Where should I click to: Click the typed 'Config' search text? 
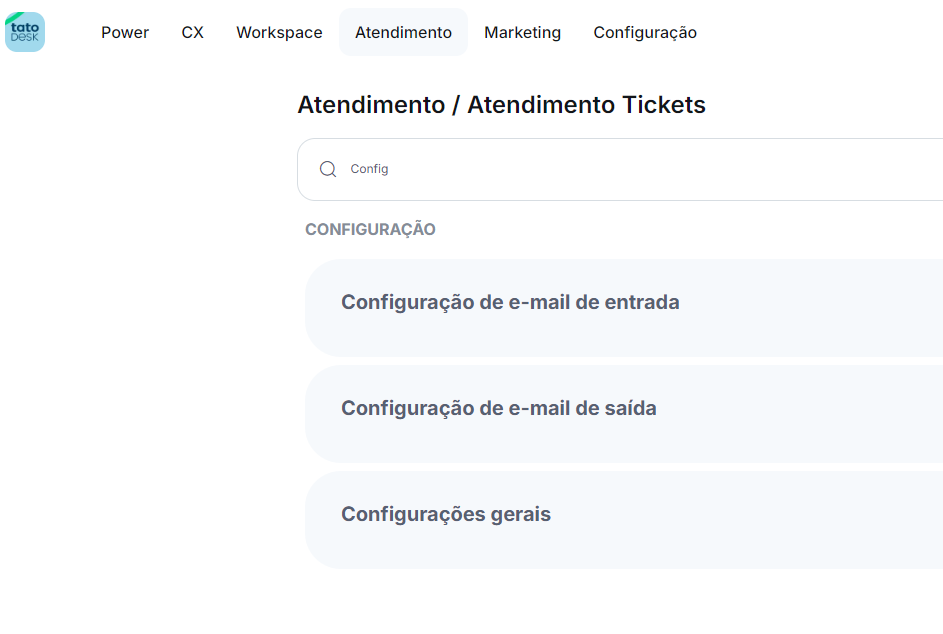[369, 169]
